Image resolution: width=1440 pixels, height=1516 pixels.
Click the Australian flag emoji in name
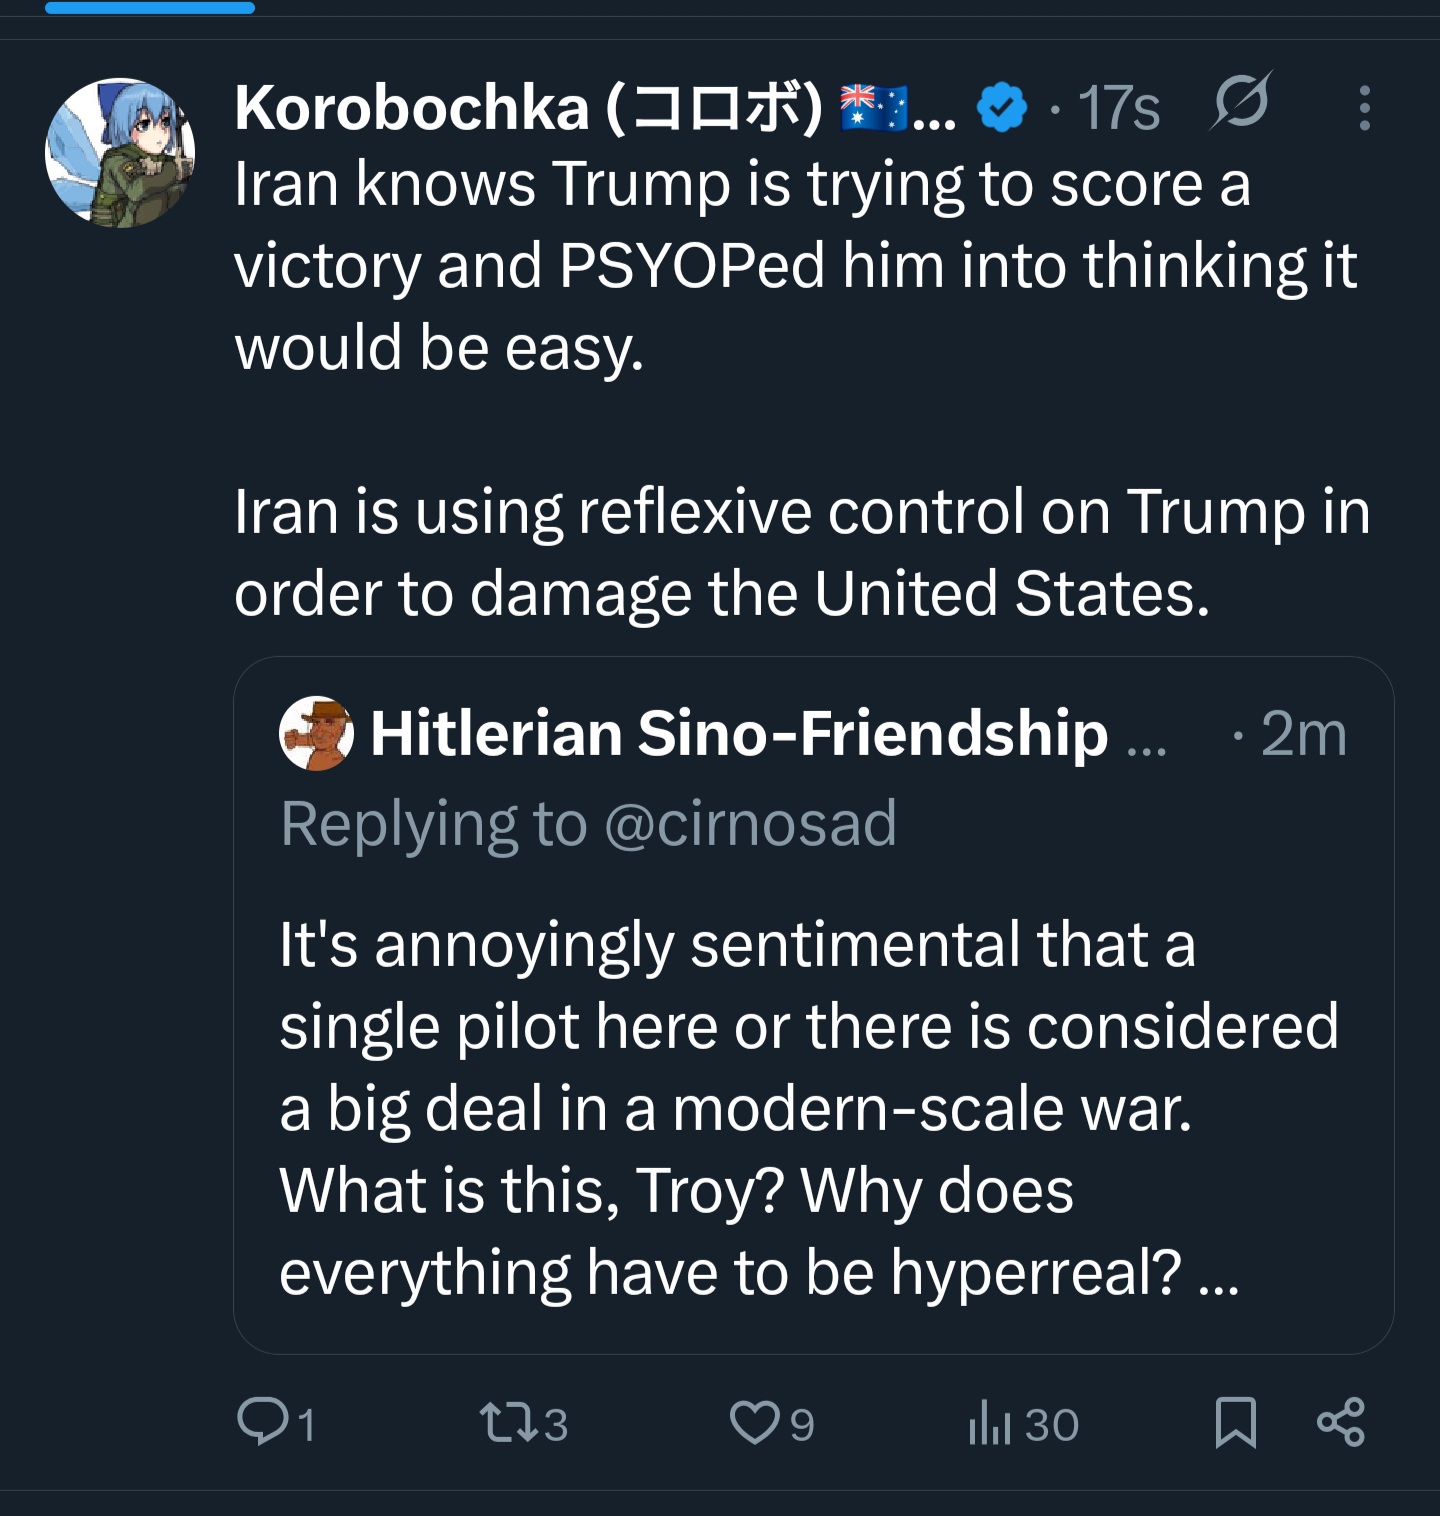coord(874,107)
